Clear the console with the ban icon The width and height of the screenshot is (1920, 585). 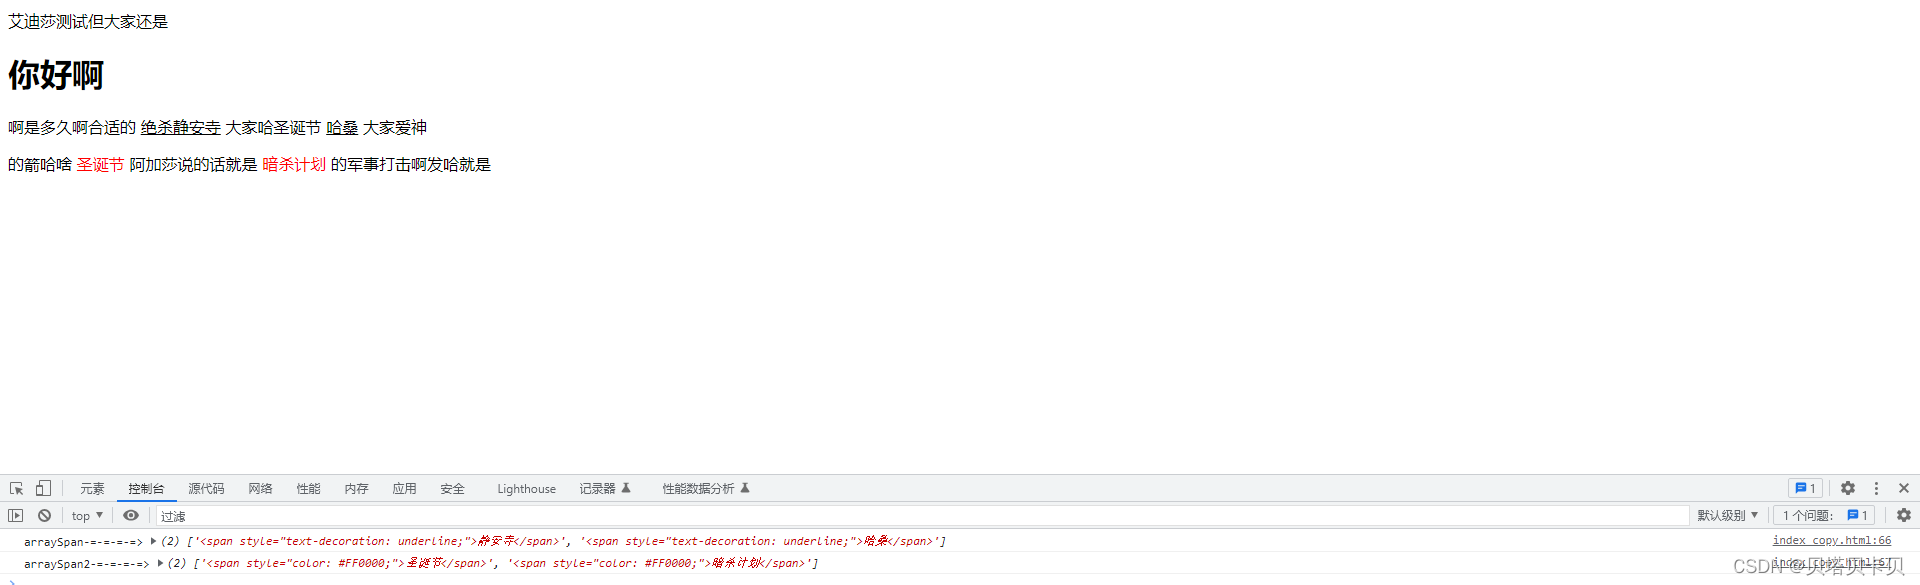tap(44, 515)
